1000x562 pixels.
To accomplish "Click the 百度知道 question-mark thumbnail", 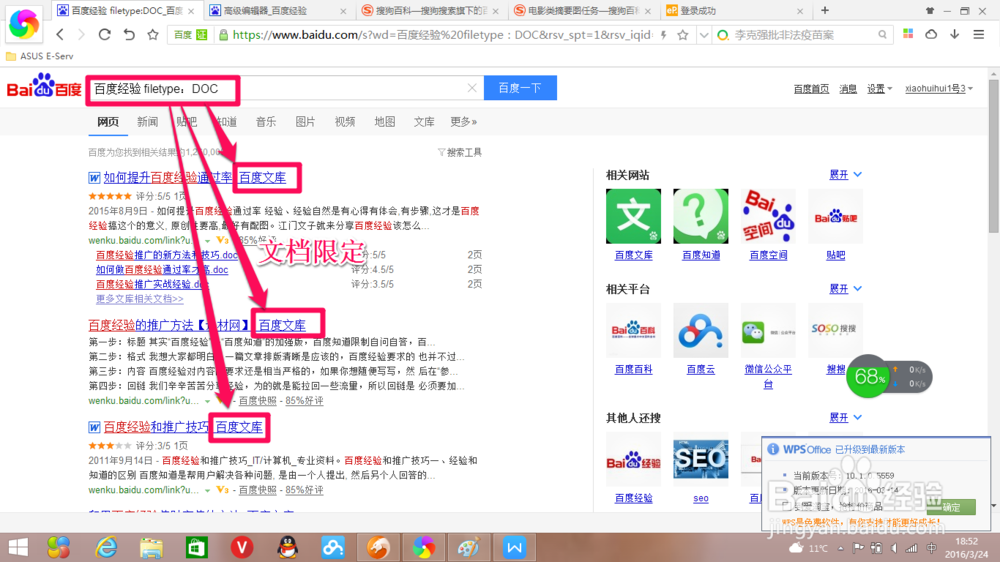I will [x=701, y=216].
